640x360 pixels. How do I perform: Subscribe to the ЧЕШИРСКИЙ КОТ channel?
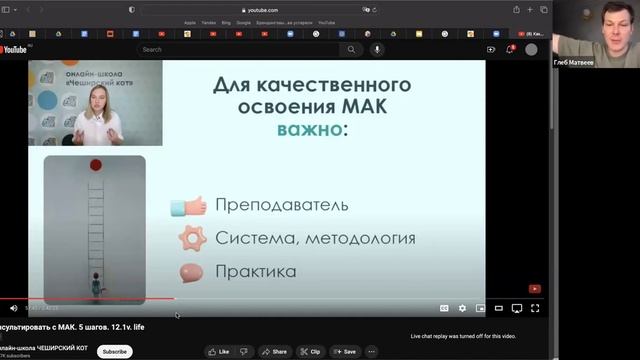point(115,351)
